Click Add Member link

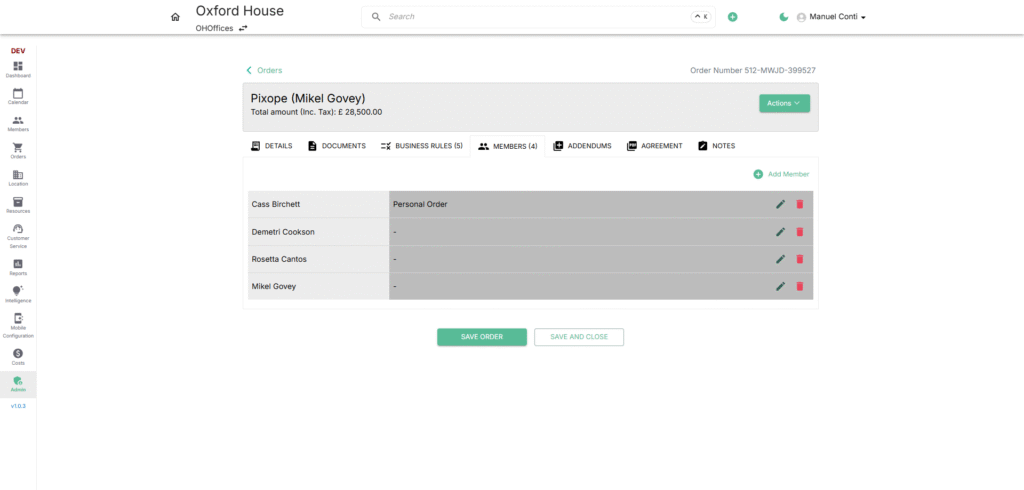click(781, 174)
